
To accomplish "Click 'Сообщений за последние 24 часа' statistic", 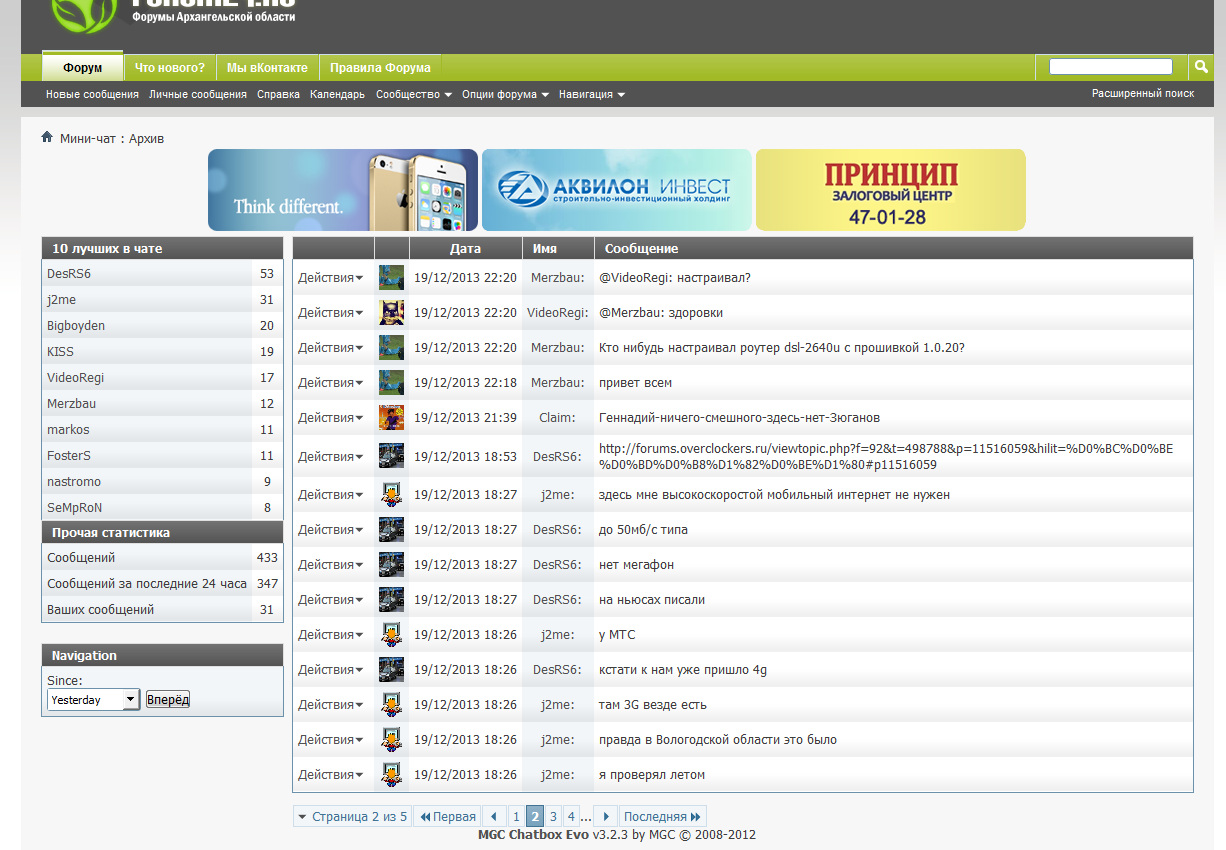I will [147, 583].
